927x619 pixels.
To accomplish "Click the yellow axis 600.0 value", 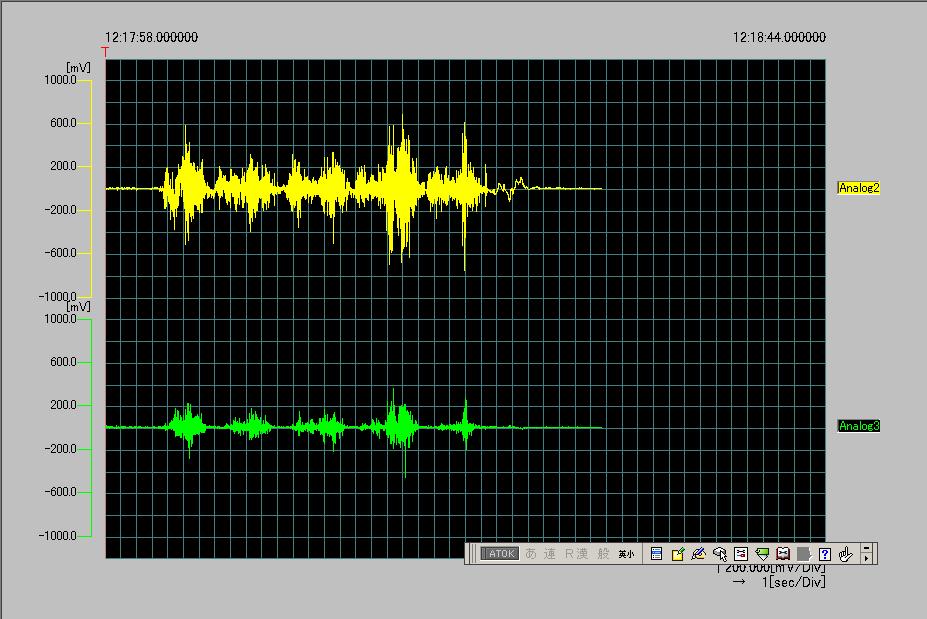I will (x=63, y=123).
